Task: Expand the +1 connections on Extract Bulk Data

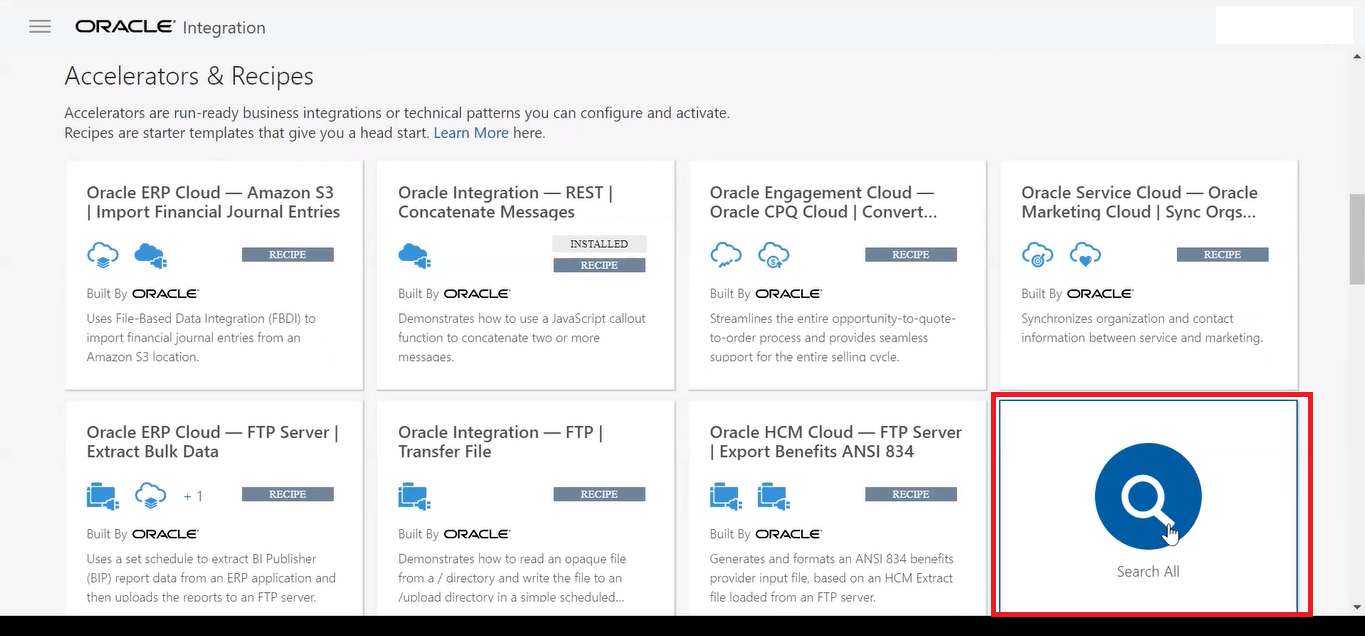Action: tap(192, 495)
